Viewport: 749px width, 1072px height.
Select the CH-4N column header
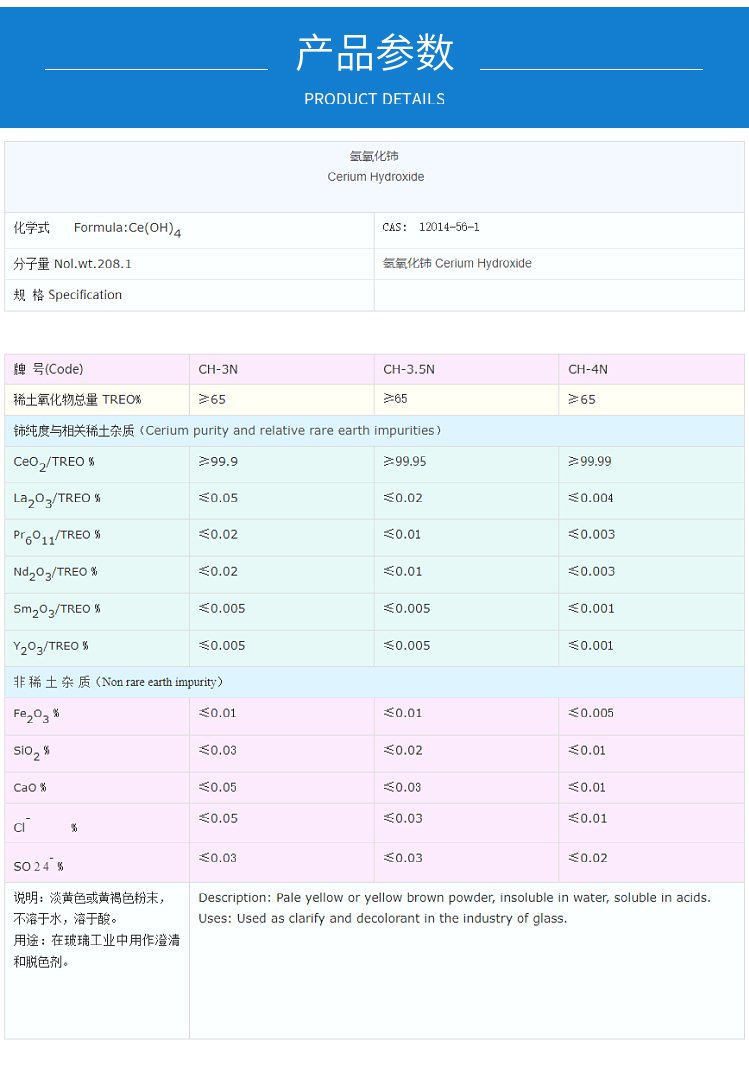pyautogui.click(x=588, y=369)
